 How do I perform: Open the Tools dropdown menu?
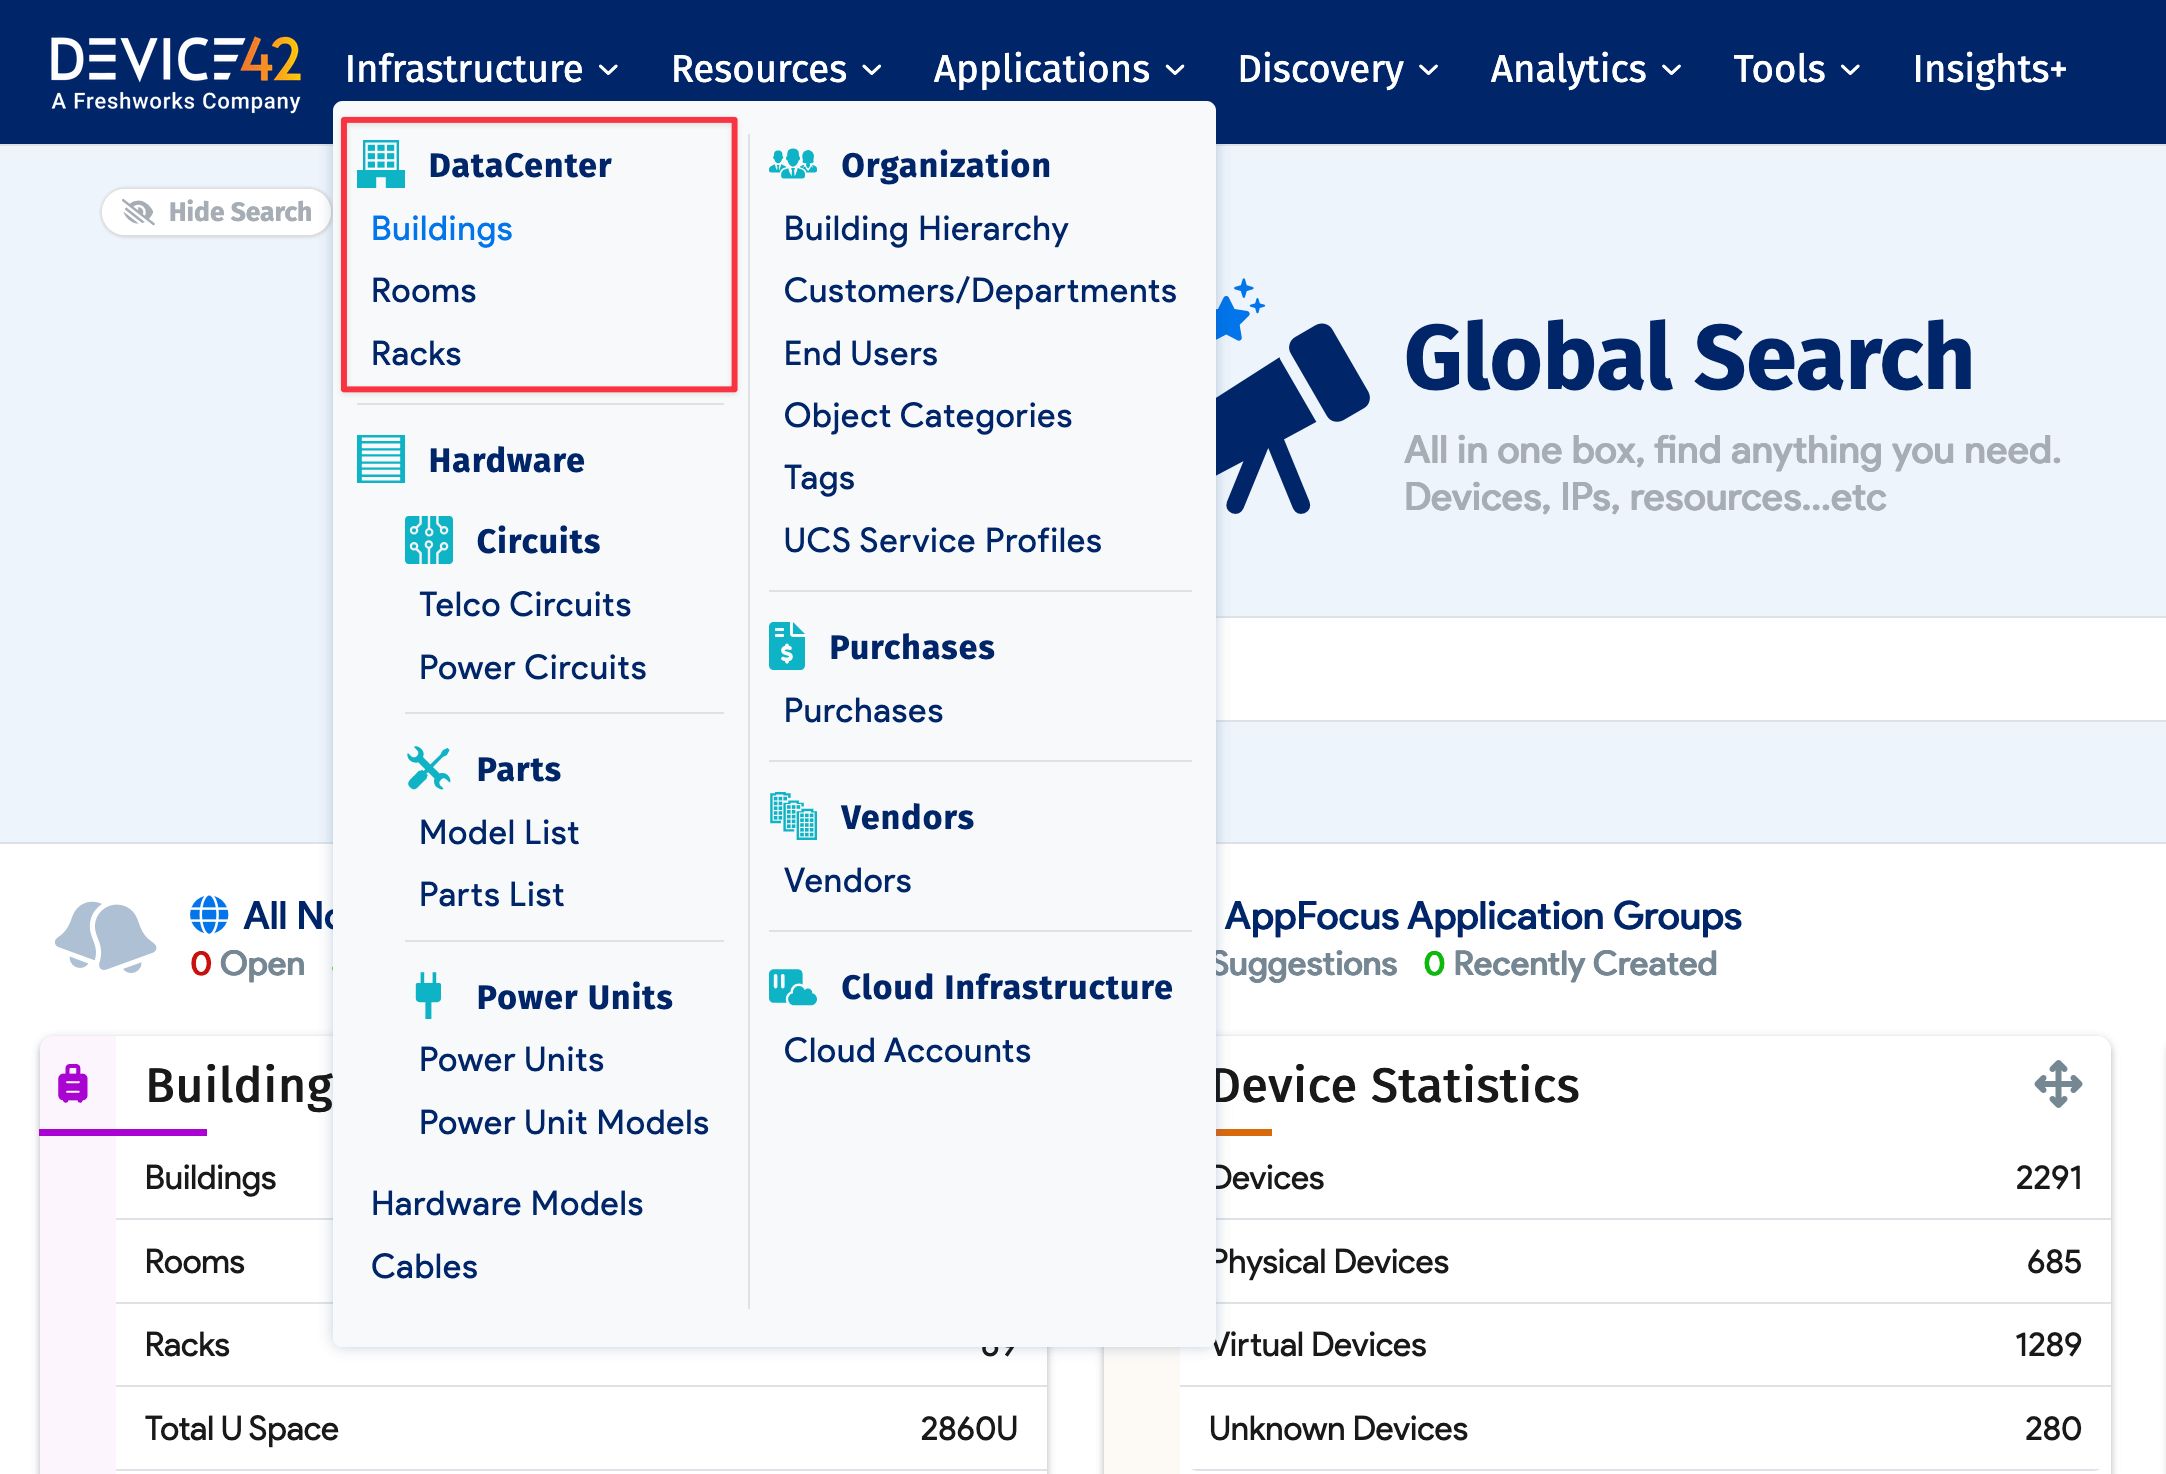coord(1796,69)
